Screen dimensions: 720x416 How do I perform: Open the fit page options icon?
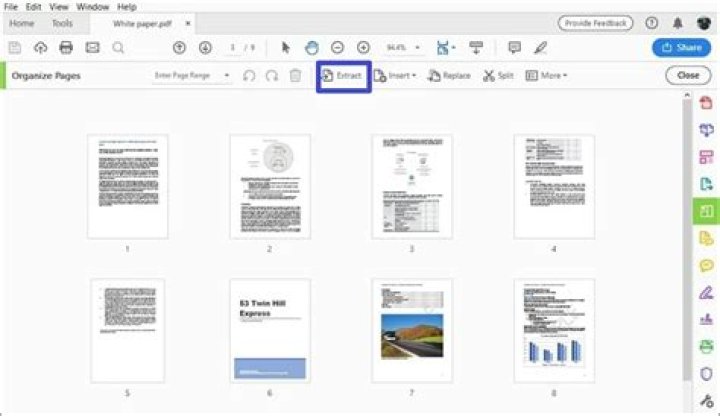pos(445,47)
